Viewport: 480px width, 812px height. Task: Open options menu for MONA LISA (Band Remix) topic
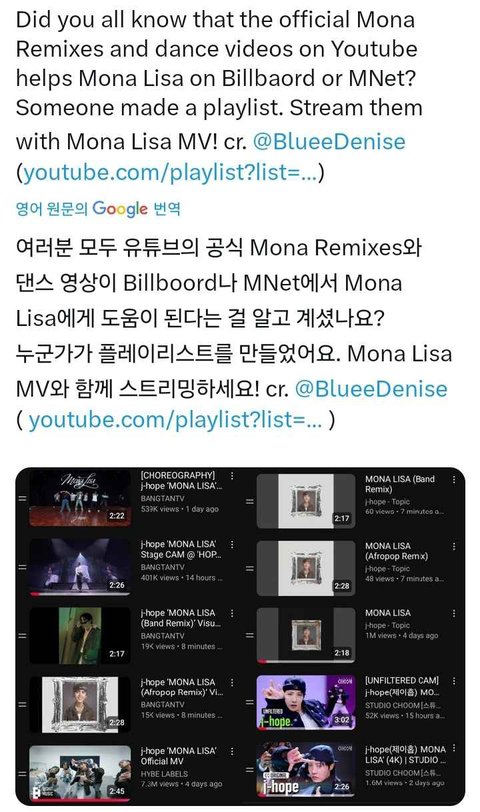(x=454, y=480)
